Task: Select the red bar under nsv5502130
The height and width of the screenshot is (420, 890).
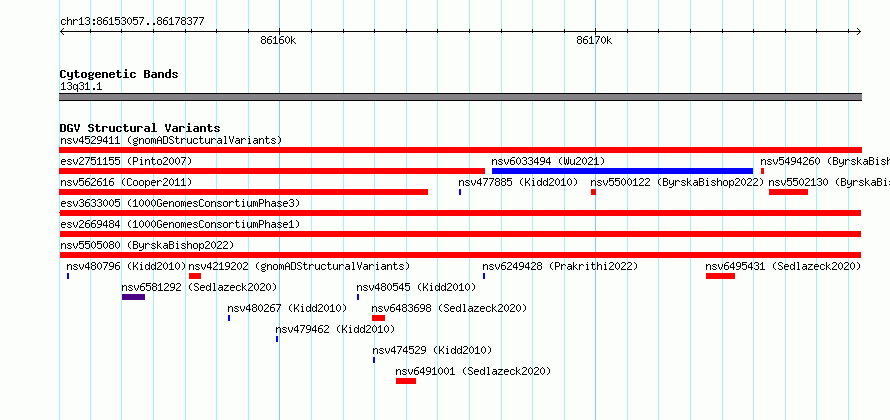Action: 788,192
